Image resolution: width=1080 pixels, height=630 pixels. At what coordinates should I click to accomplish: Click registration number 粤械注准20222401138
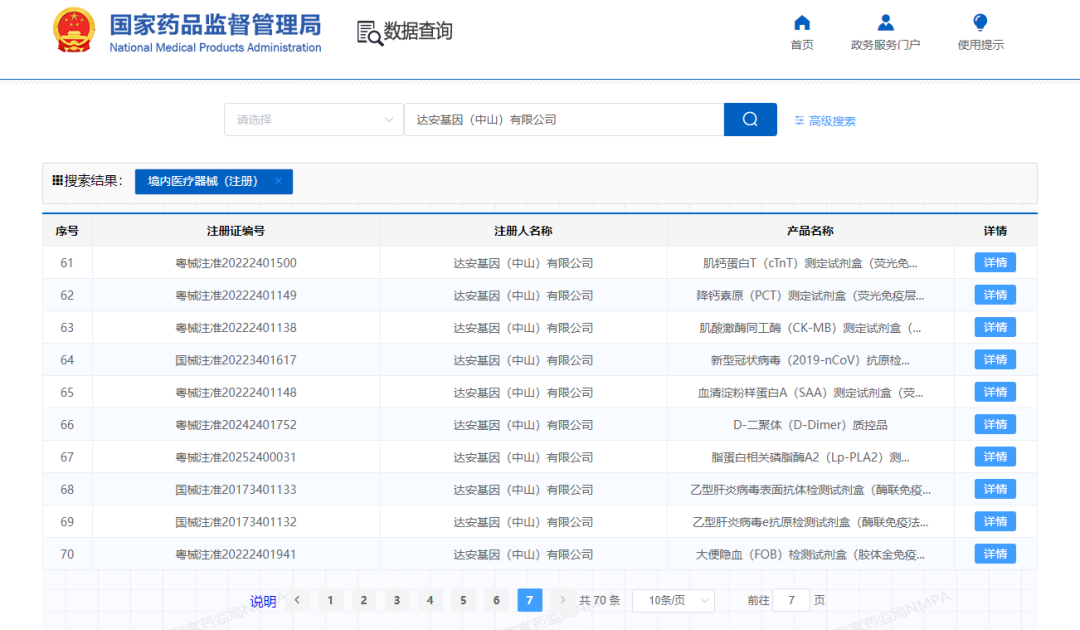[236, 328]
